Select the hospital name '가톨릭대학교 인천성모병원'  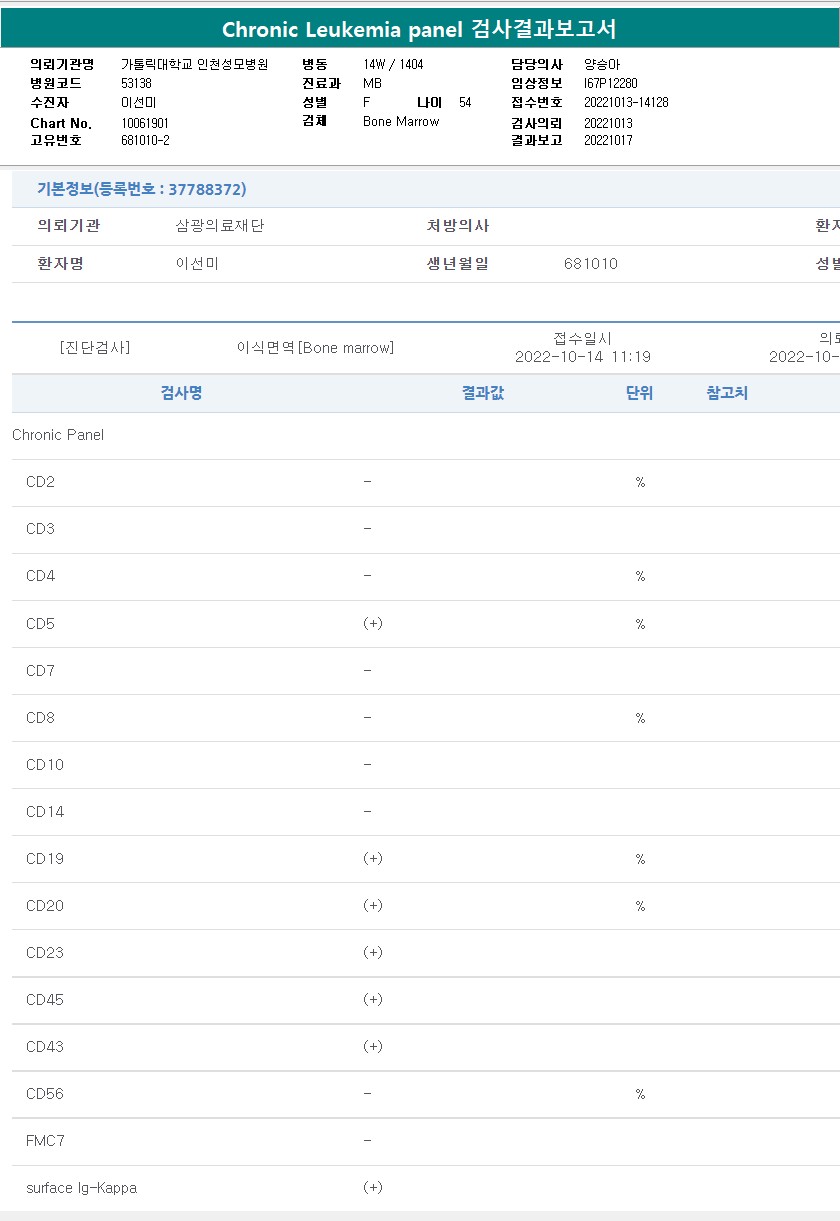[x=195, y=64]
